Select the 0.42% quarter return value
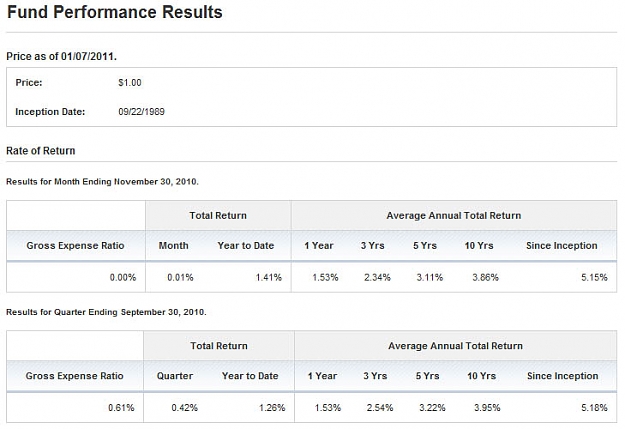Screen dimensions: 625x429 click(185, 408)
